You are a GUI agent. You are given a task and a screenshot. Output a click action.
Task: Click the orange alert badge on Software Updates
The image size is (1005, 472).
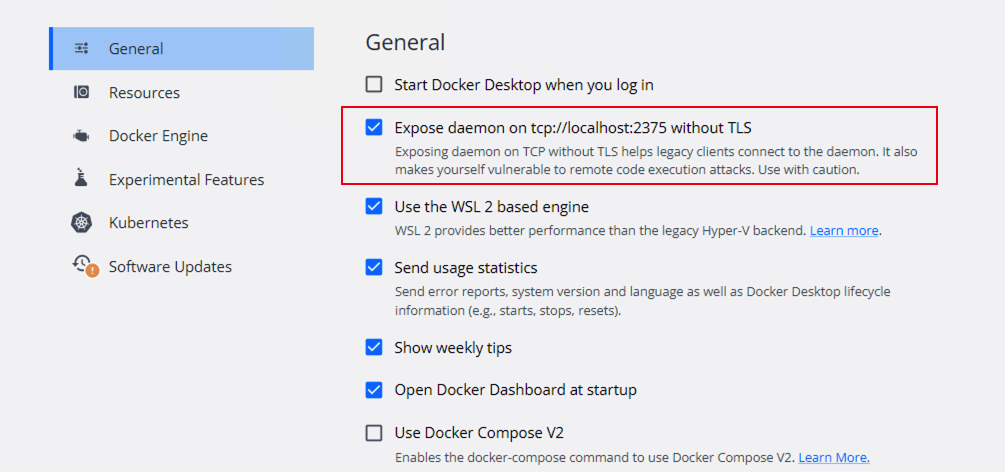92,270
